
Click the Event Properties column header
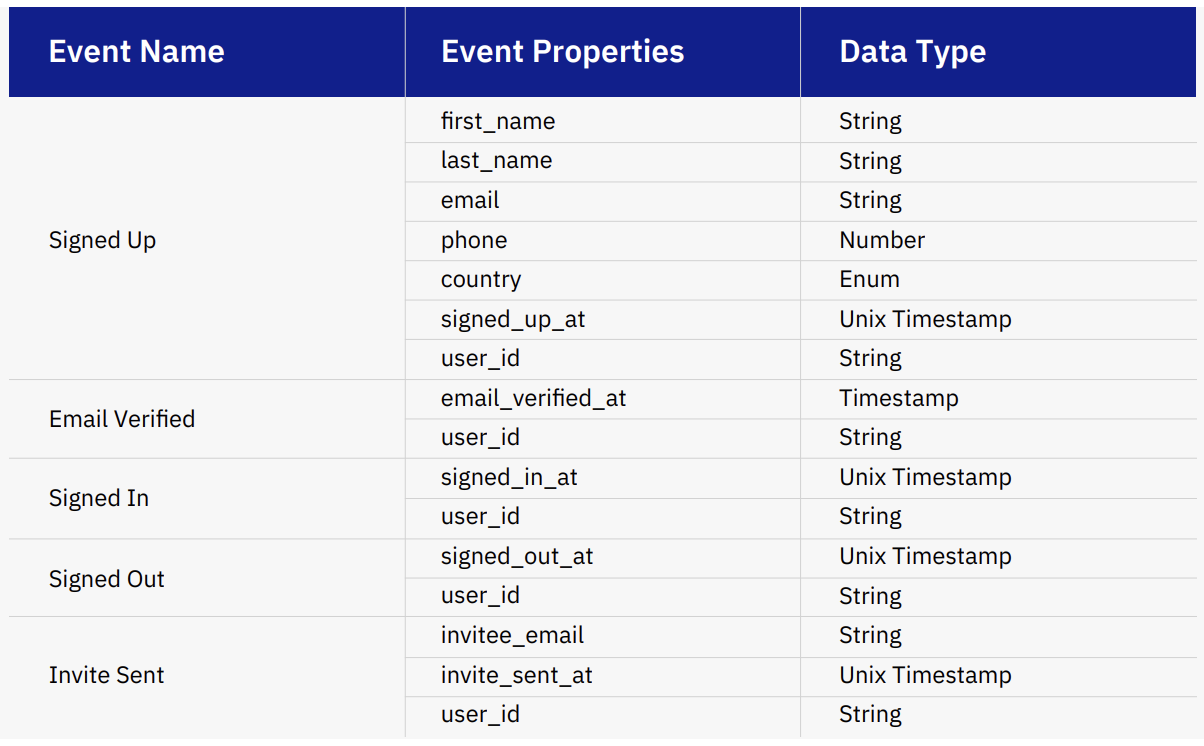pos(562,52)
